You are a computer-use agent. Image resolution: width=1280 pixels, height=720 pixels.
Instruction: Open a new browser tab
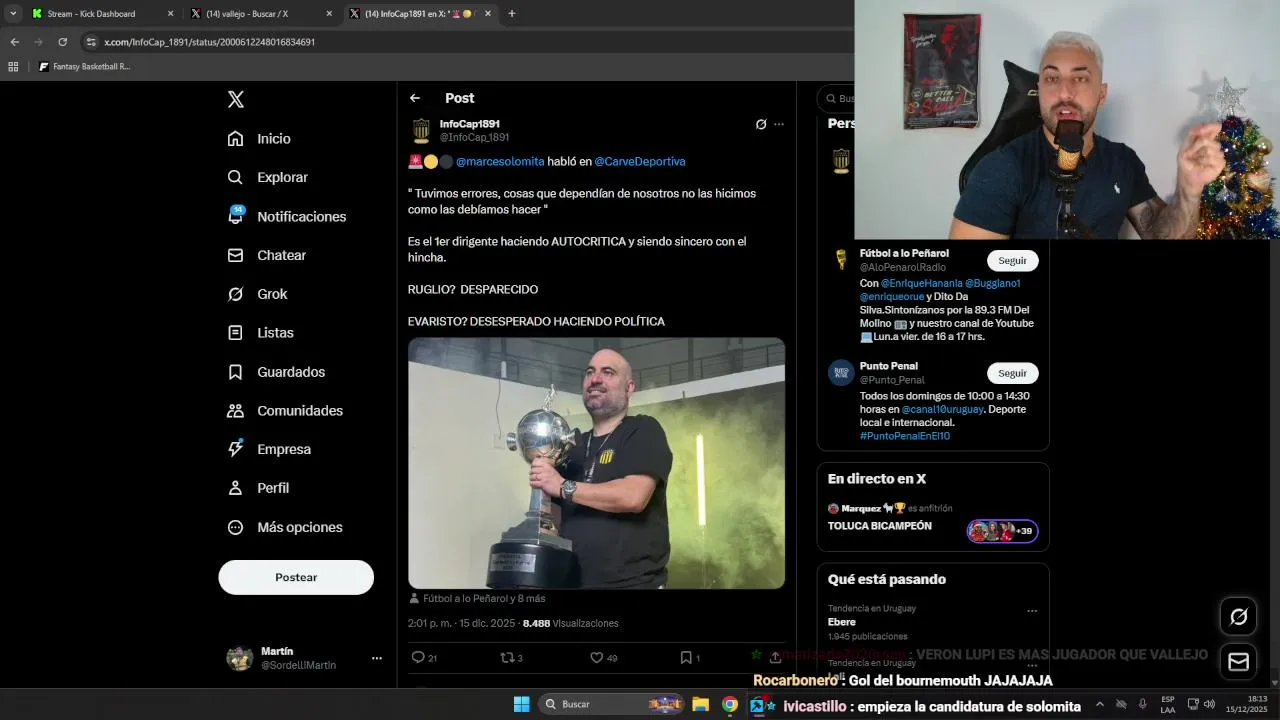511,14
